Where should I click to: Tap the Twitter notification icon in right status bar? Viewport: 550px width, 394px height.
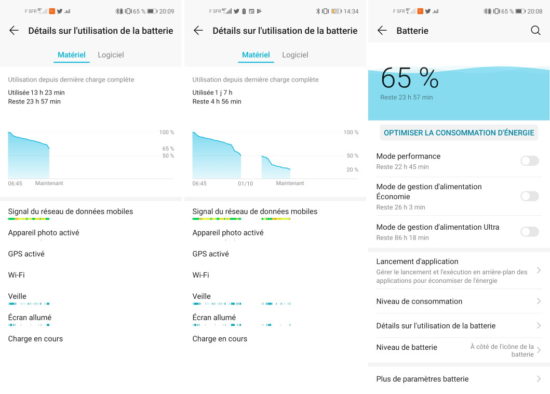428,11
